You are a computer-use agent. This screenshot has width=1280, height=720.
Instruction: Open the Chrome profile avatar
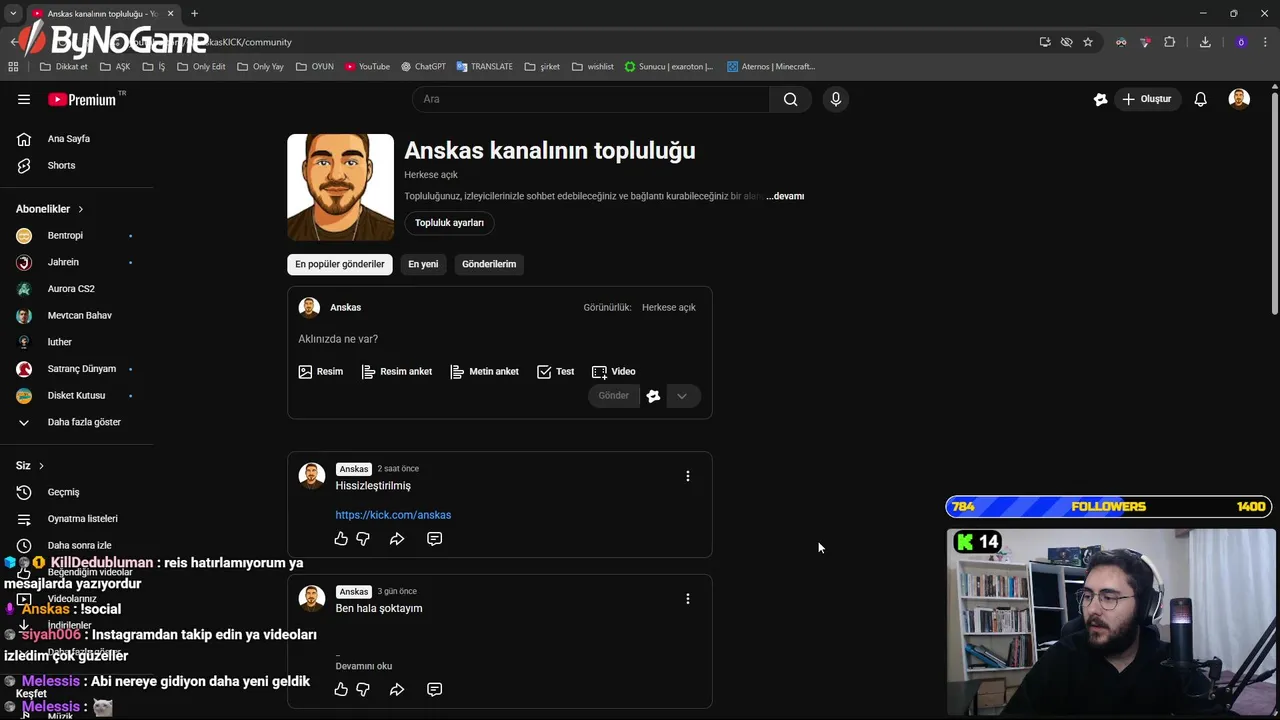pyautogui.click(x=1241, y=42)
